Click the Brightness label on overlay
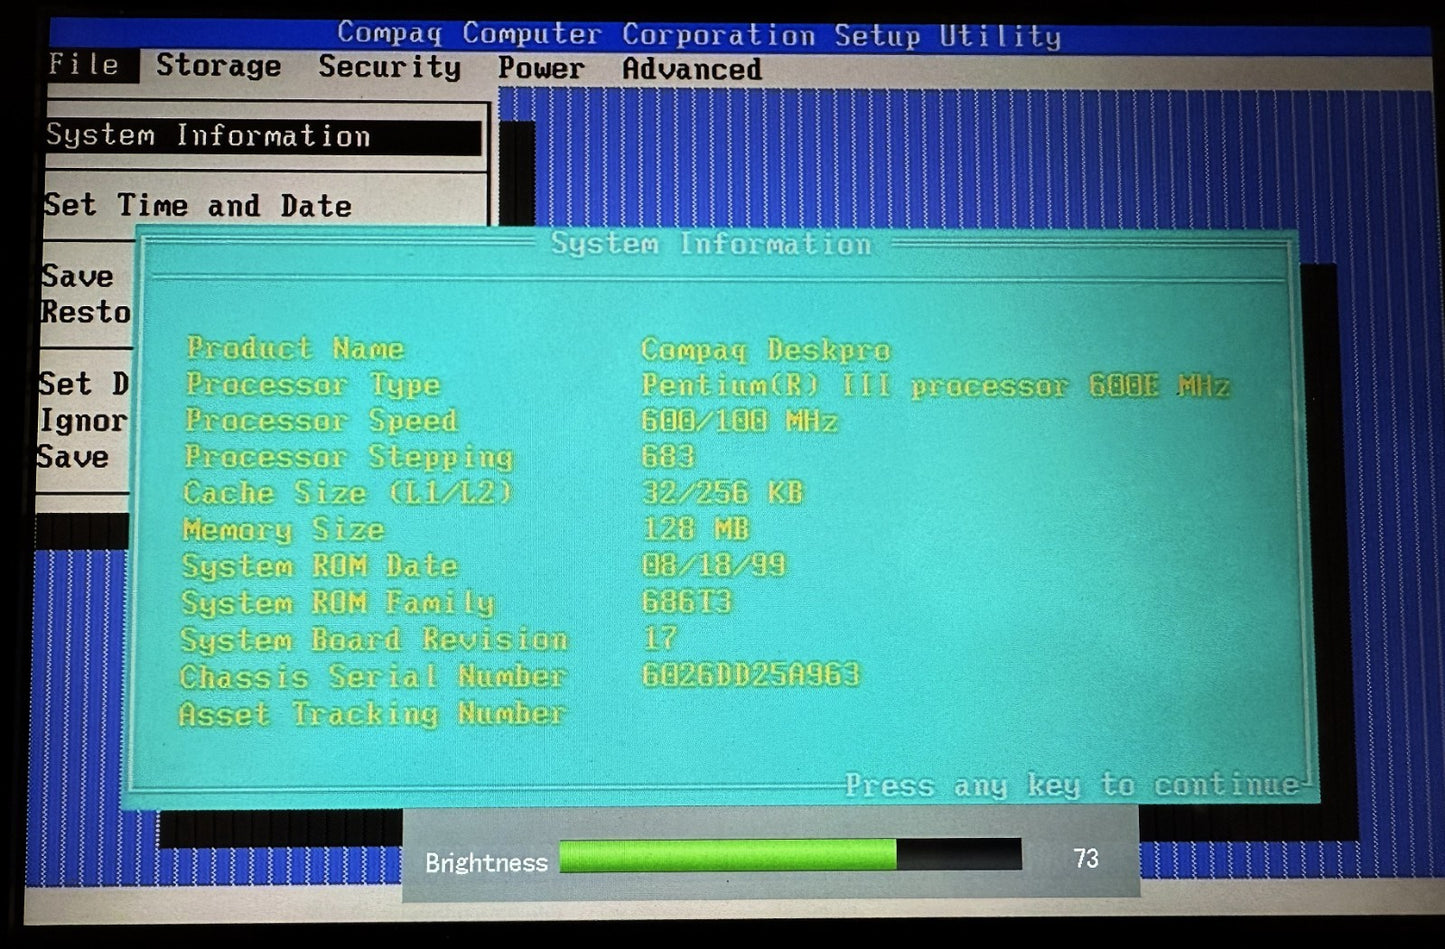This screenshot has height=949, width=1445. click(x=486, y=862)
